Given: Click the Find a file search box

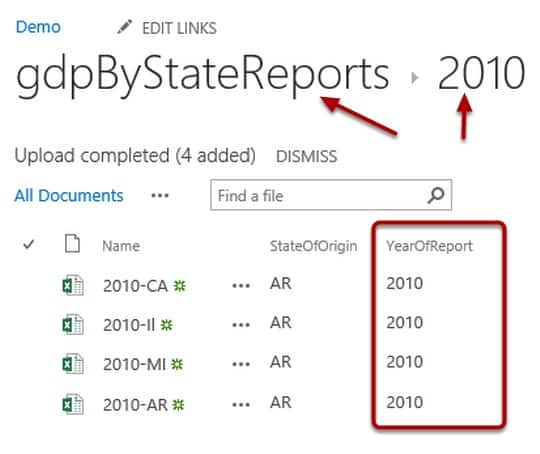Looking at the screenshot, I should coord(331,195).
